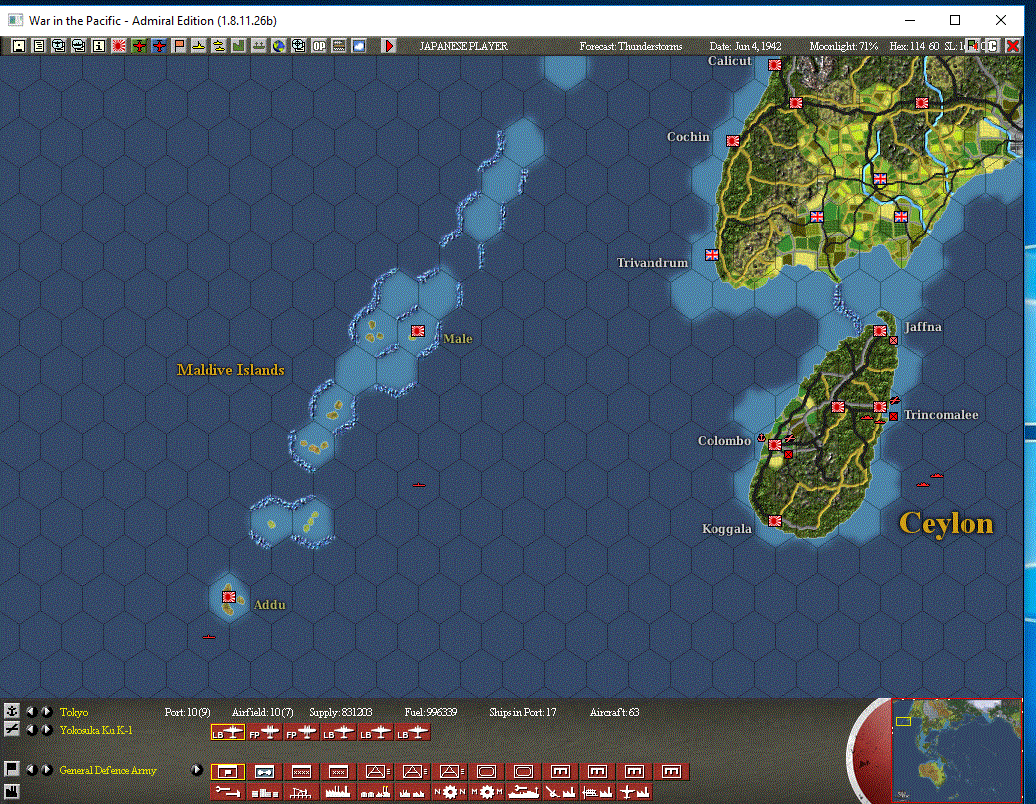1036x804 pixels.
Task: Click the Tokyo base name
Action: coord(74,712)
